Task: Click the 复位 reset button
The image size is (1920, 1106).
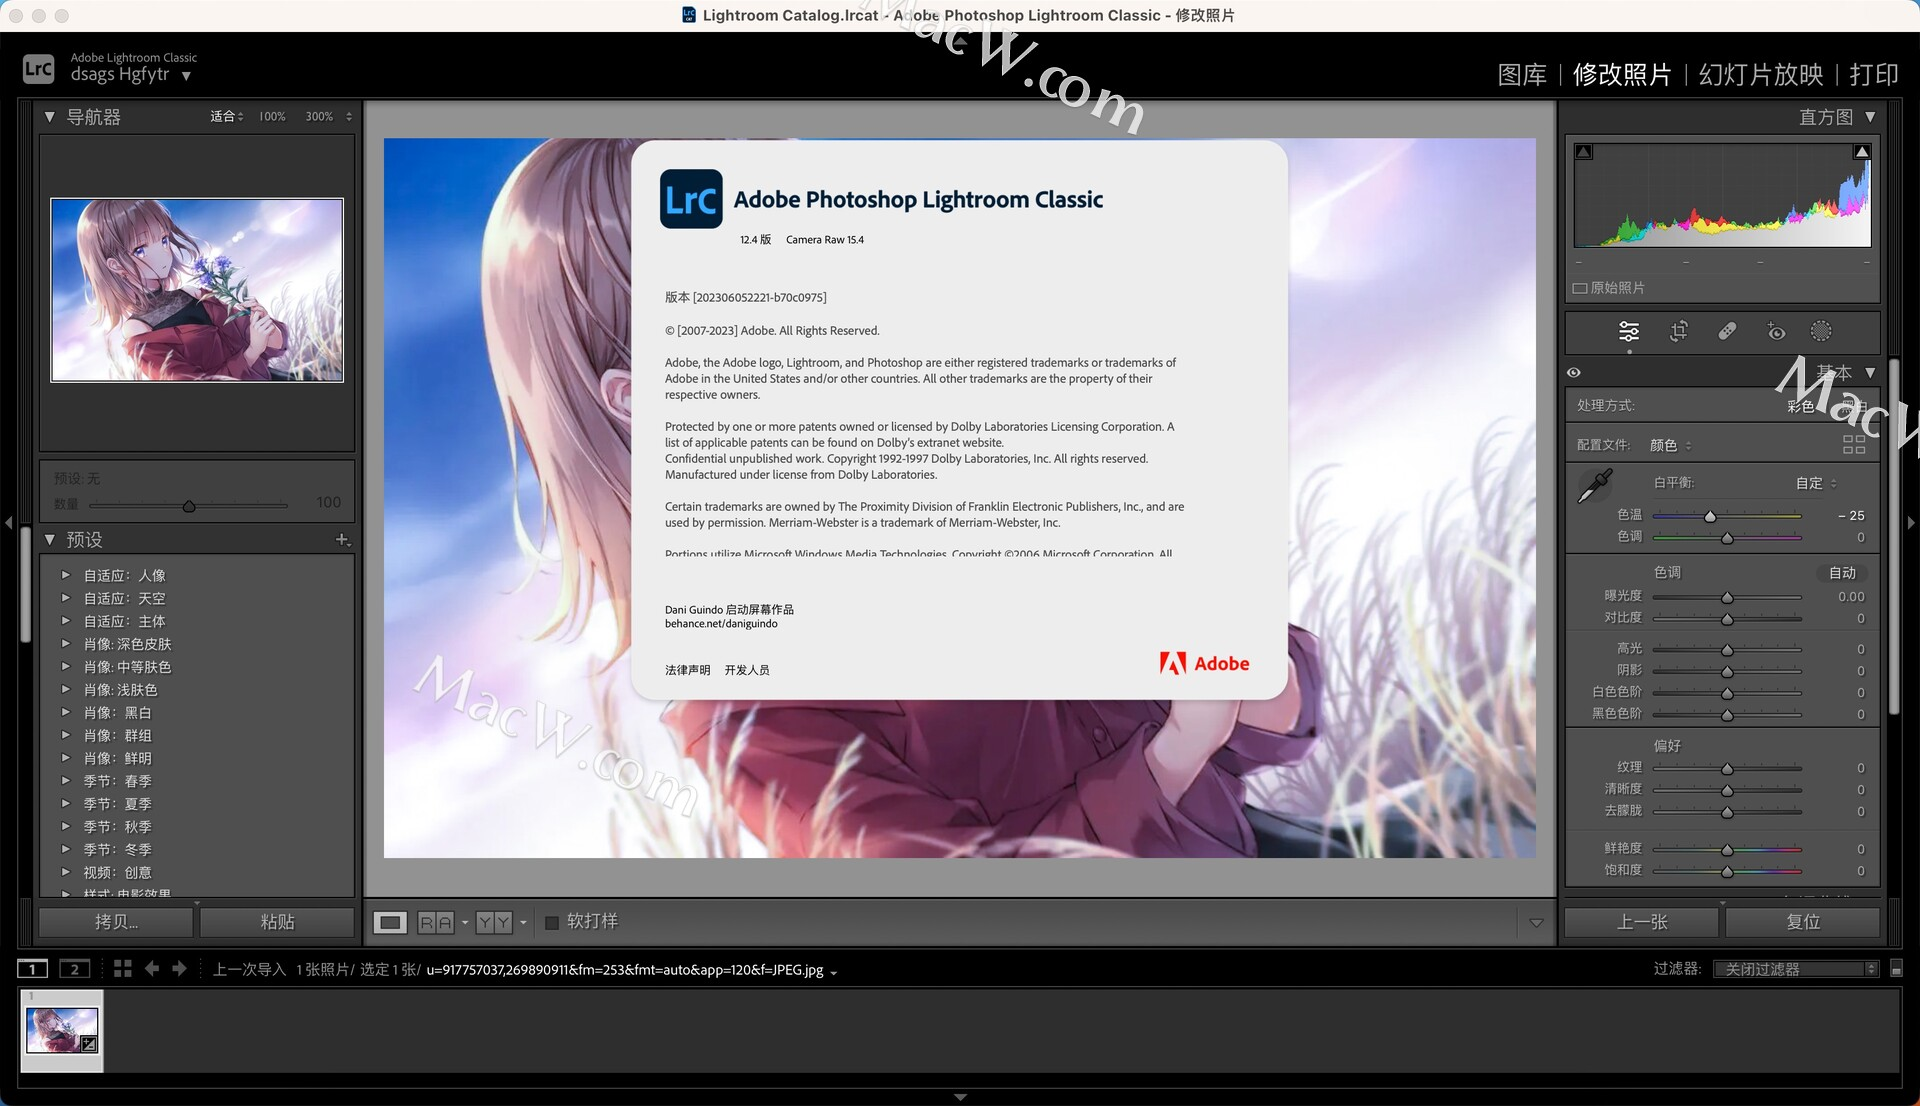Action: [x=1803, y=922]
